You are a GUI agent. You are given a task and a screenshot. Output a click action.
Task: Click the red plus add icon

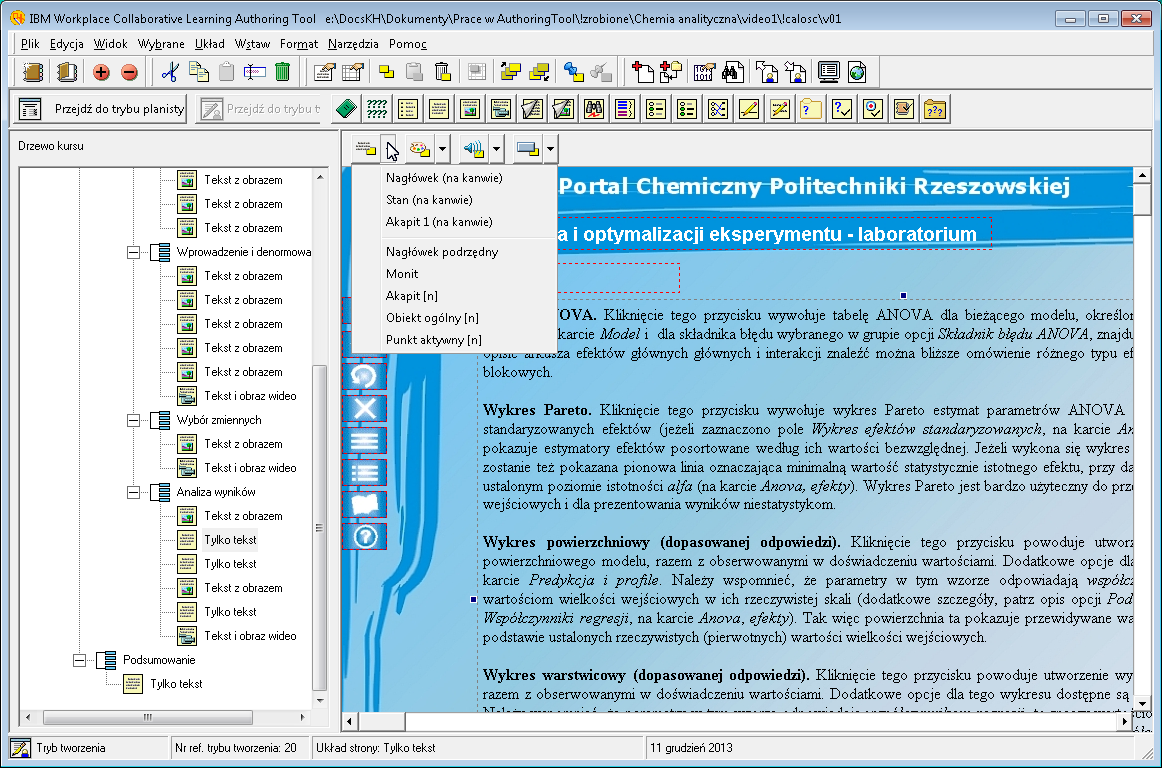coord(102,72)
